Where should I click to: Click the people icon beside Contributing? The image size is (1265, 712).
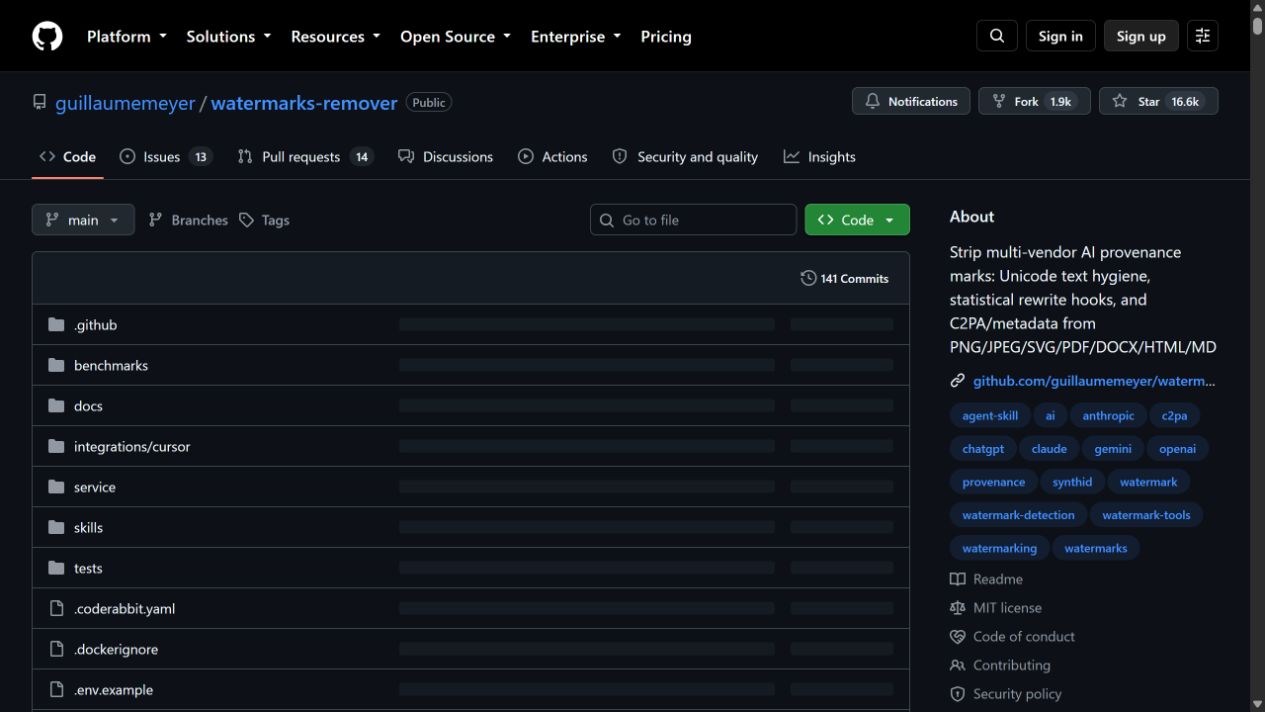tap(958, 665)
